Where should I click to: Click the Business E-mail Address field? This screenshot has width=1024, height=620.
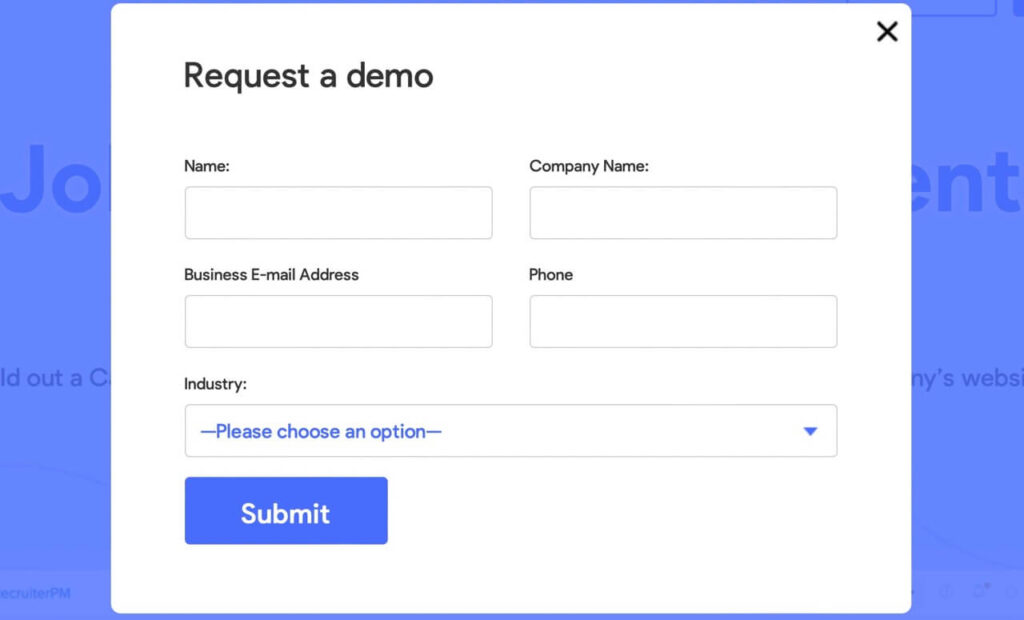(x=338, y=321)
